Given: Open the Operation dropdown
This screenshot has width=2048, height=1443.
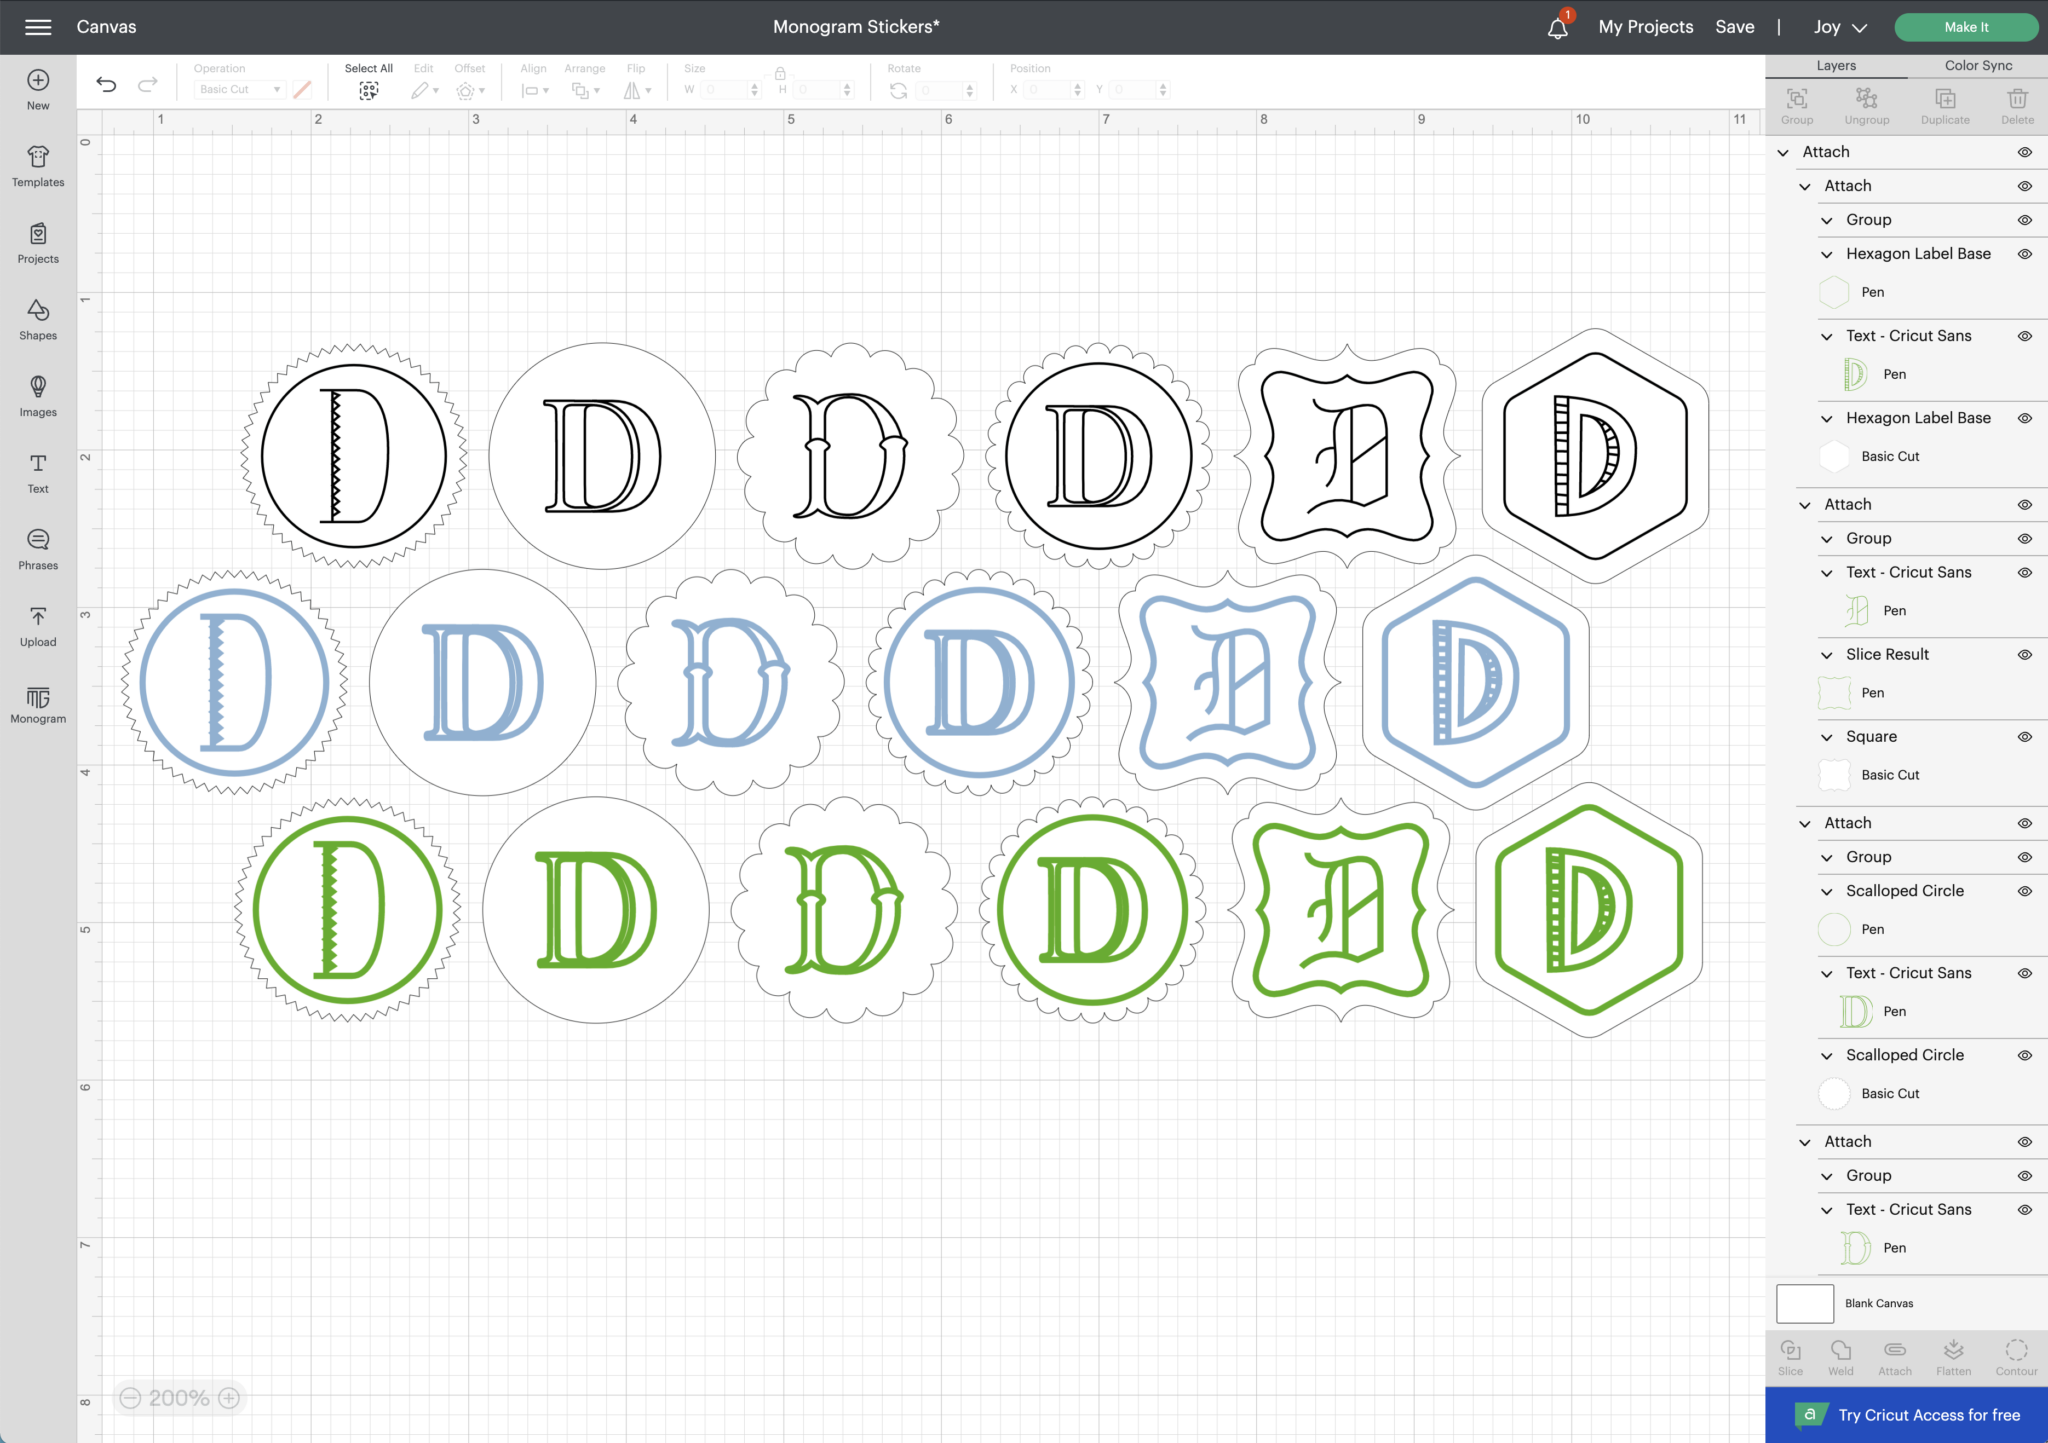Looking at the screenshot, I should pos(239,89).
